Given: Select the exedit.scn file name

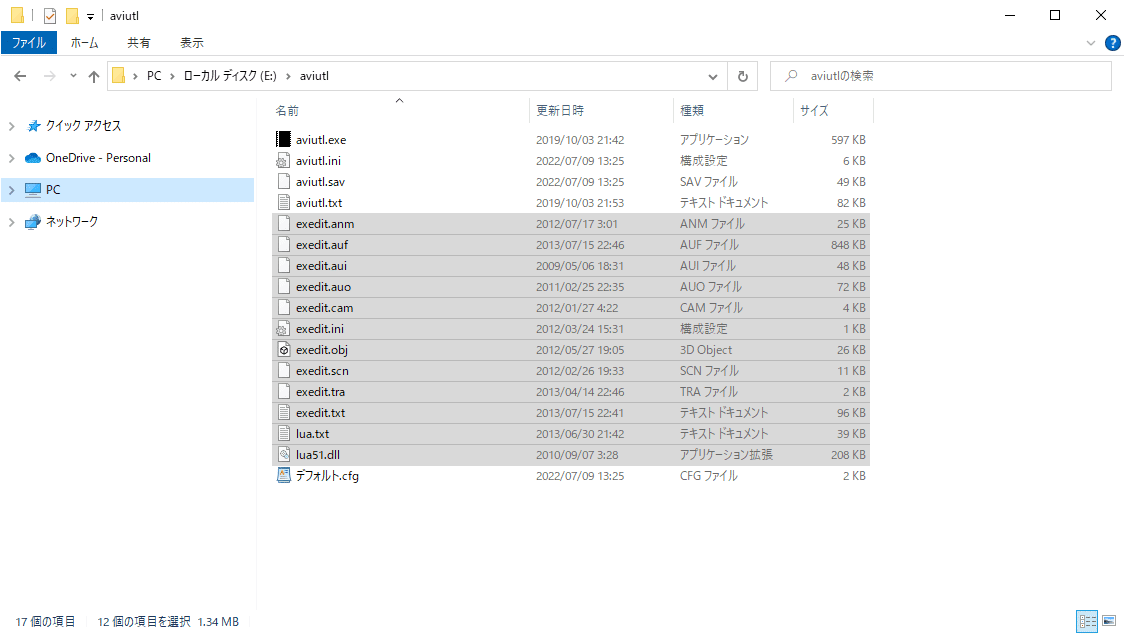Looking at the screenshot, I should (322, 371).
